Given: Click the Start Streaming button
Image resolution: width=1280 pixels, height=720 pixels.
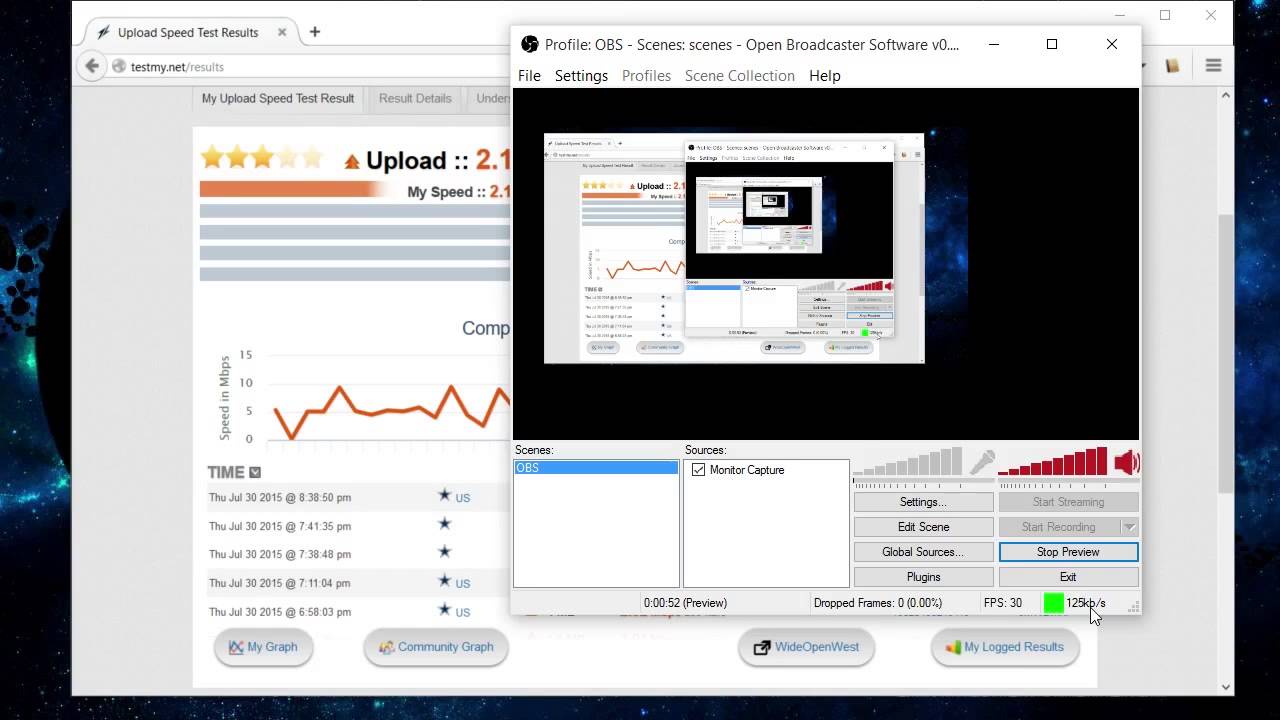Looking at the screenshot, I should (x=1068, y=502).
